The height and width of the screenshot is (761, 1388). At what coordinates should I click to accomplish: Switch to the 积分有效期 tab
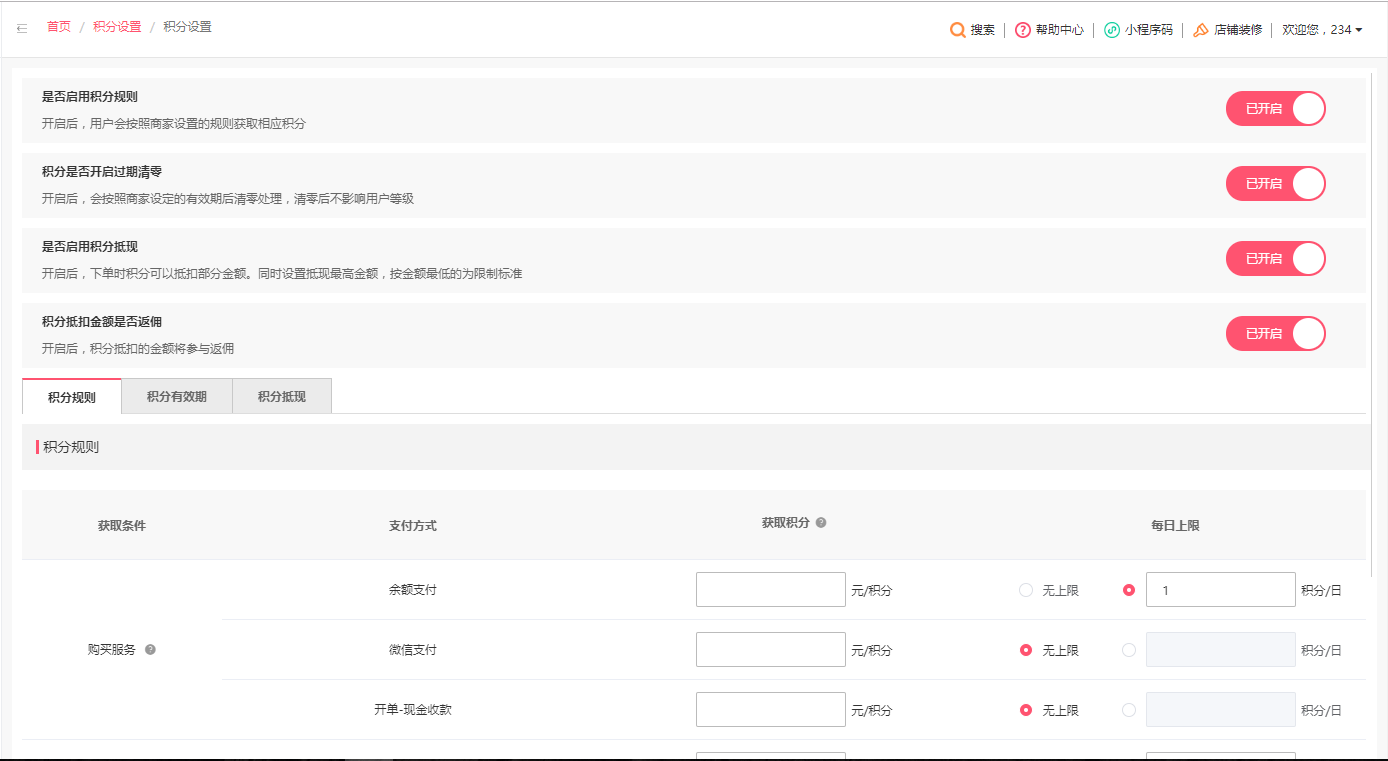(x=177, y=397)
